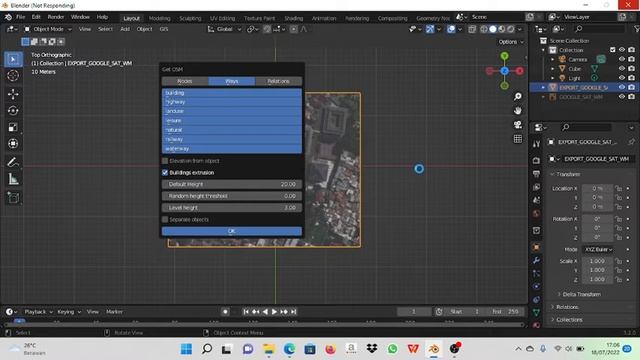The width and height of the screenshot is (640, 360).
Task: Select the Add Cube tool
Action: (13, 198)
